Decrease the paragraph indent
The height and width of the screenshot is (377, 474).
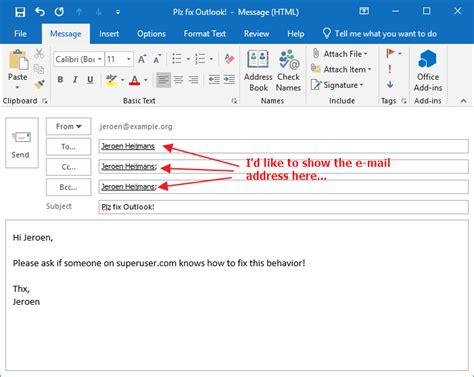214,80
